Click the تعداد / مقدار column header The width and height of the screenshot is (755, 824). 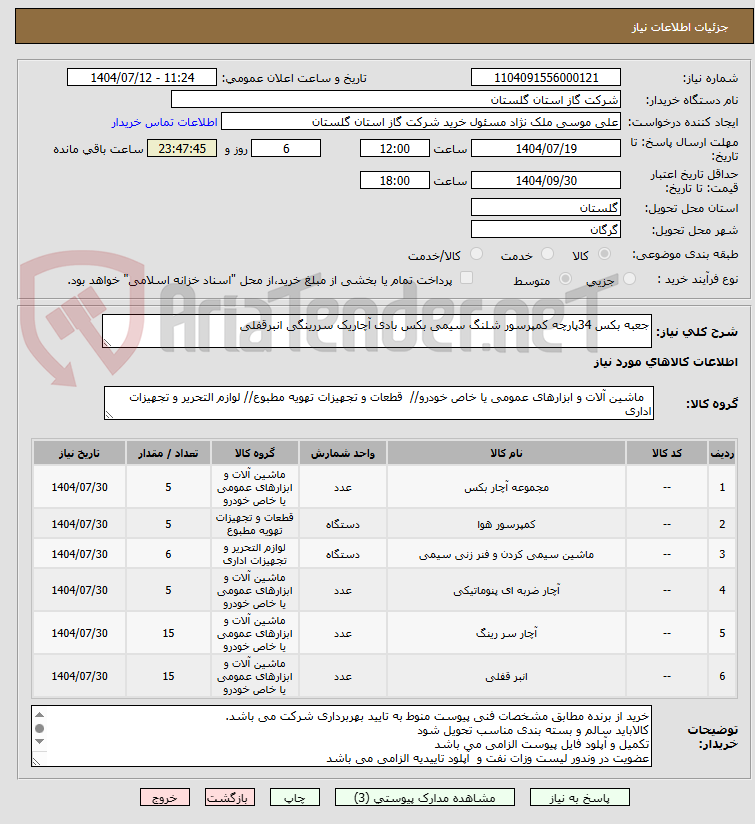click(168, 453)
